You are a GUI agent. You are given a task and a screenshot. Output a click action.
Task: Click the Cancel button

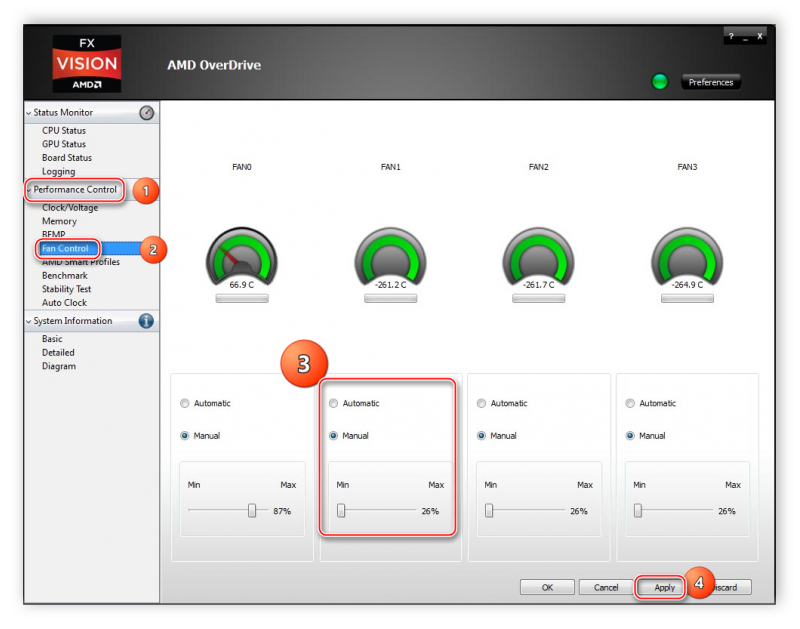click(606, 587)
